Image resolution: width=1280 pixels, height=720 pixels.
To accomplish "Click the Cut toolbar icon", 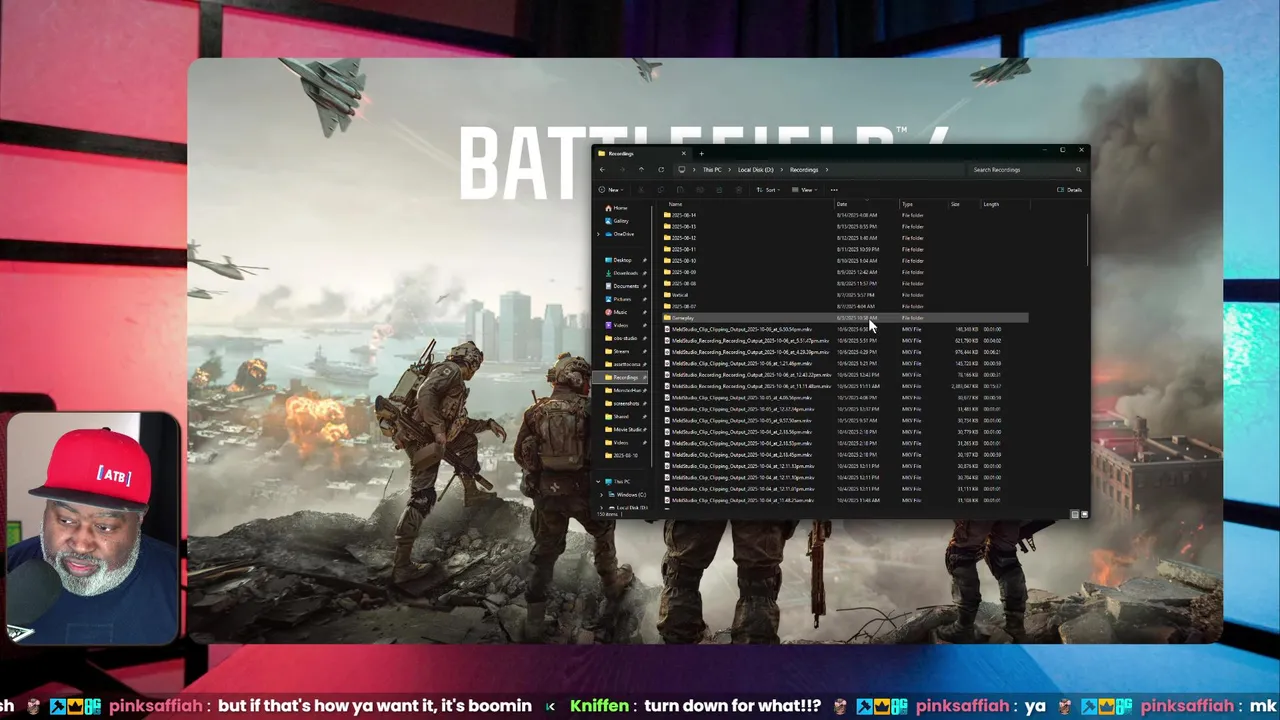I will click(641, 190).
